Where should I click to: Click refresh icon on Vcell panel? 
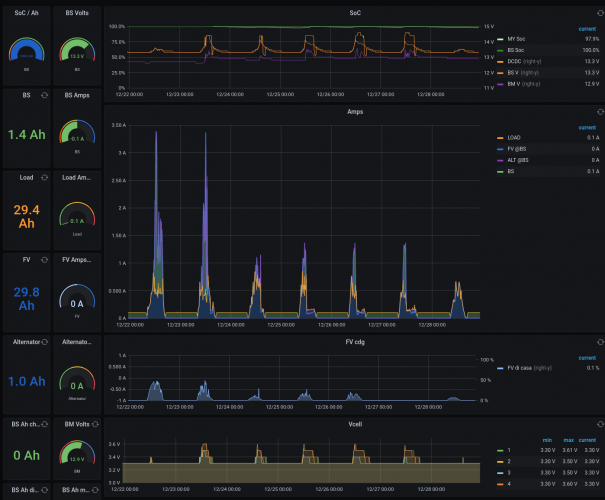pyautogui.click(x=598, y=425)
